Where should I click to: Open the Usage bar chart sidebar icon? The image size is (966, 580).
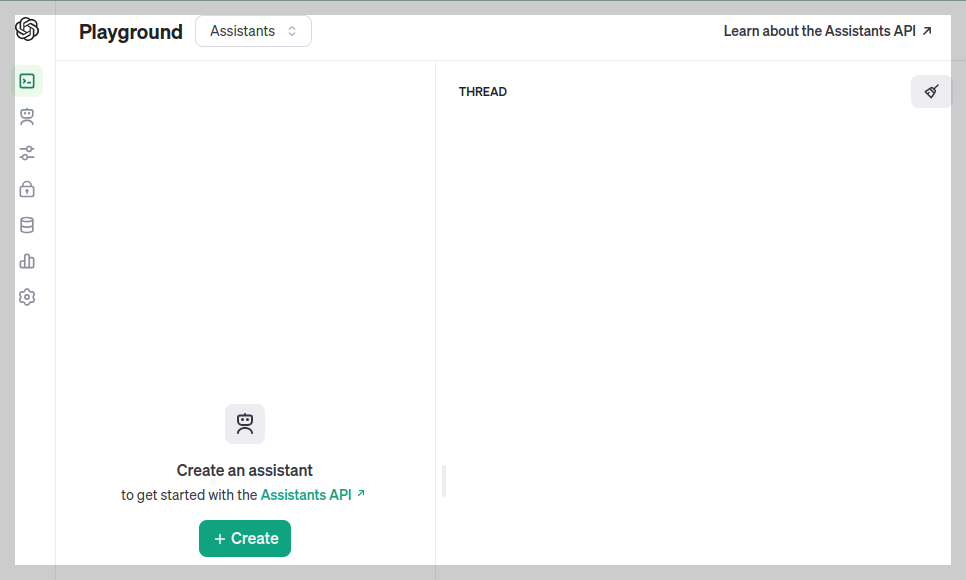pyautogui.click(x=27, y=261)
